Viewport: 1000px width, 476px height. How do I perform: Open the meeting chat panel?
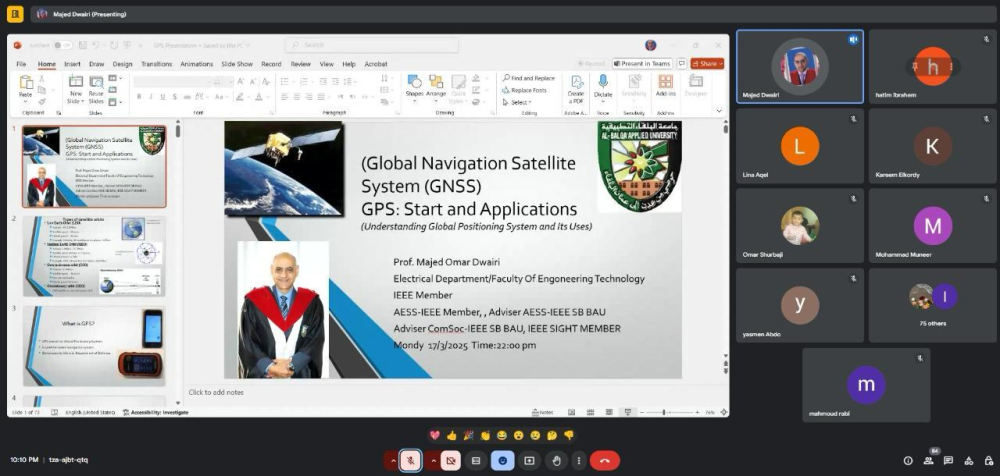point(948,461)
